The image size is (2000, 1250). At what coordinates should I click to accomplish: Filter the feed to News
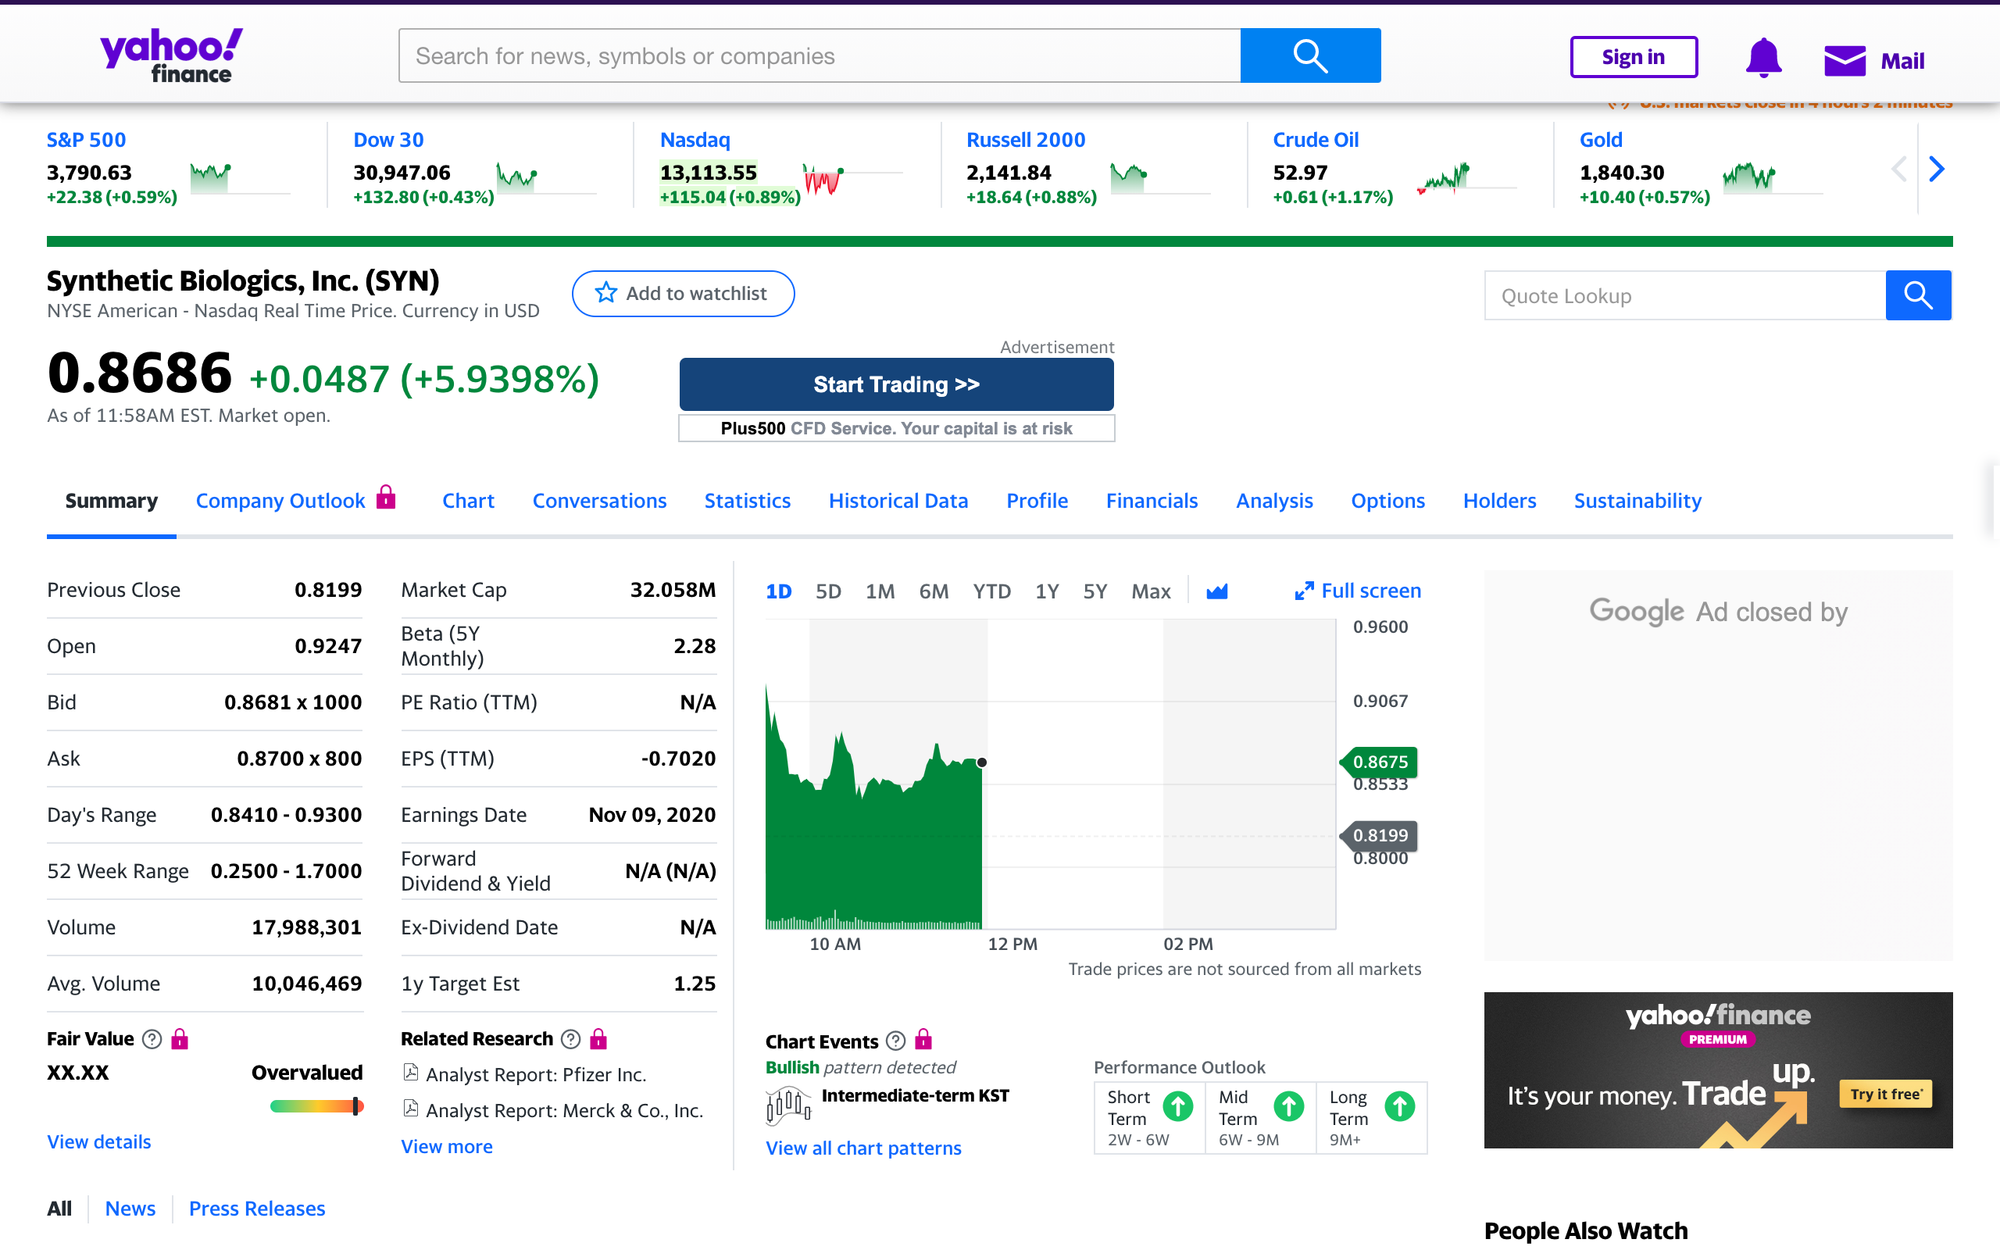130,1209
